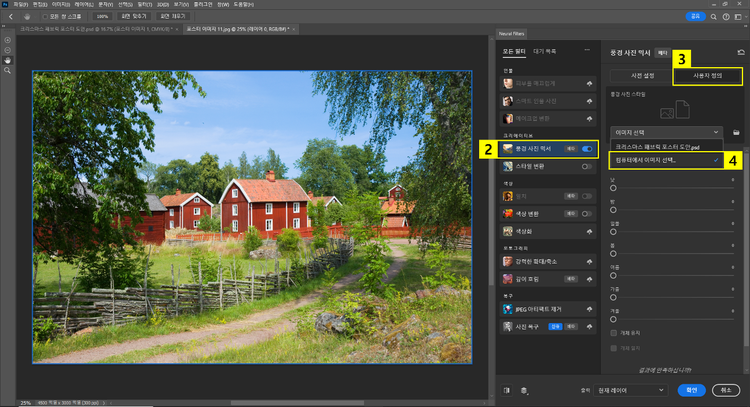Switch to the 대기 목록 tab
Image resolution: width=750 pixels, height=407 pixels.
click(x=544, y=51)
